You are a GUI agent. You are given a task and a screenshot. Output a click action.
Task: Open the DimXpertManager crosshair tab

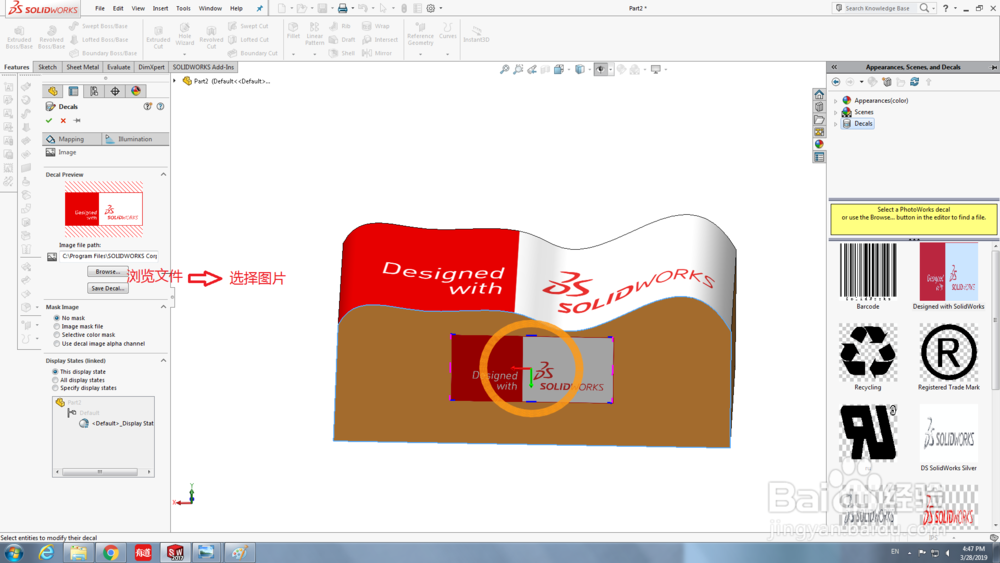tap(115, 91)
